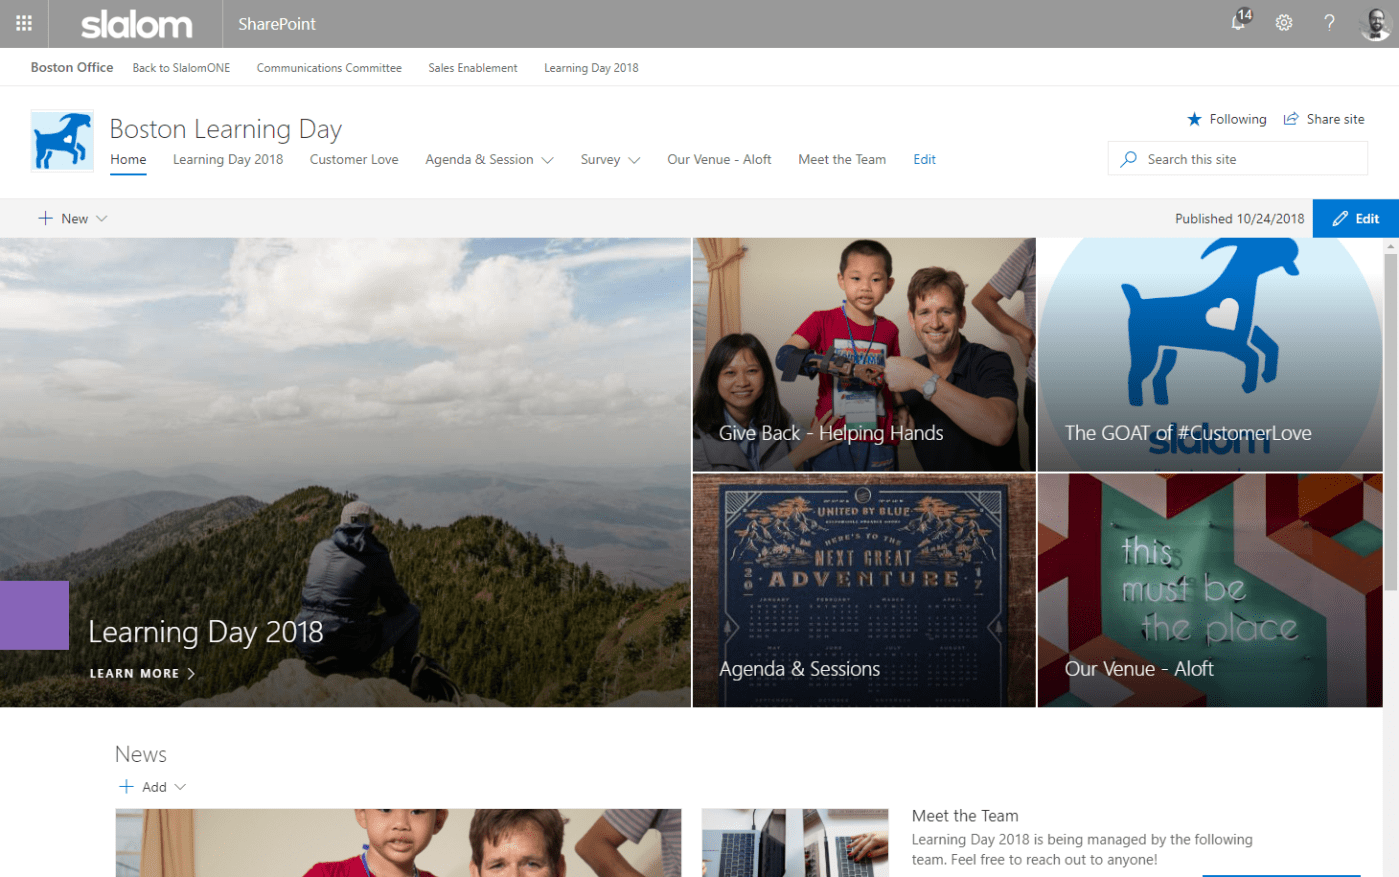
Task: Click the Share site icon
Action: coord(1291,119)
